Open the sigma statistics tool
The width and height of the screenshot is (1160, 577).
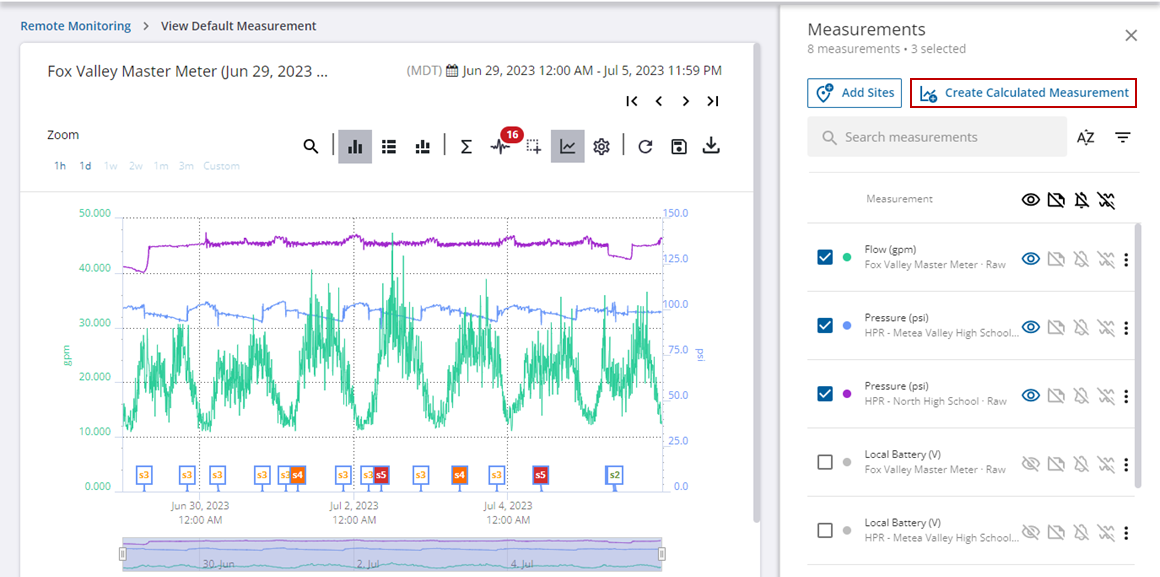click(x=466, y=147)
